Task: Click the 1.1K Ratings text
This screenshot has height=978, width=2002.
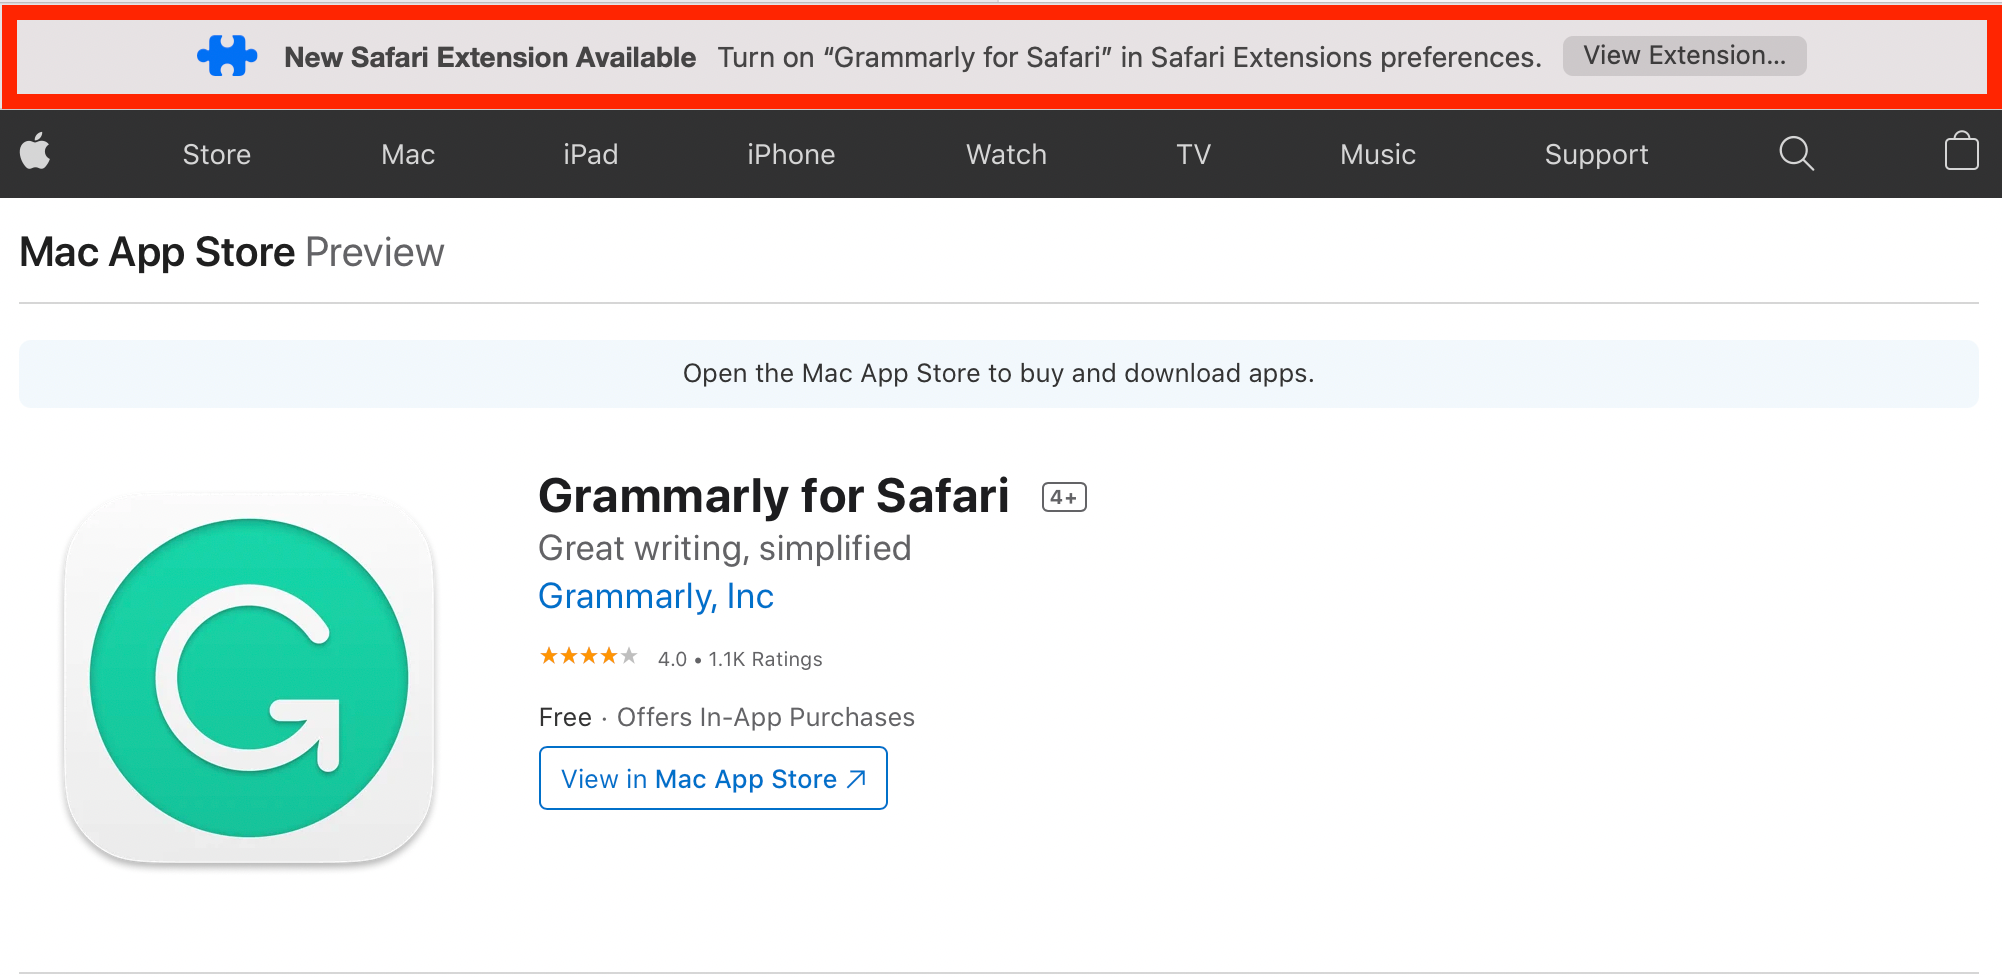Action: (x=765, y=659)
